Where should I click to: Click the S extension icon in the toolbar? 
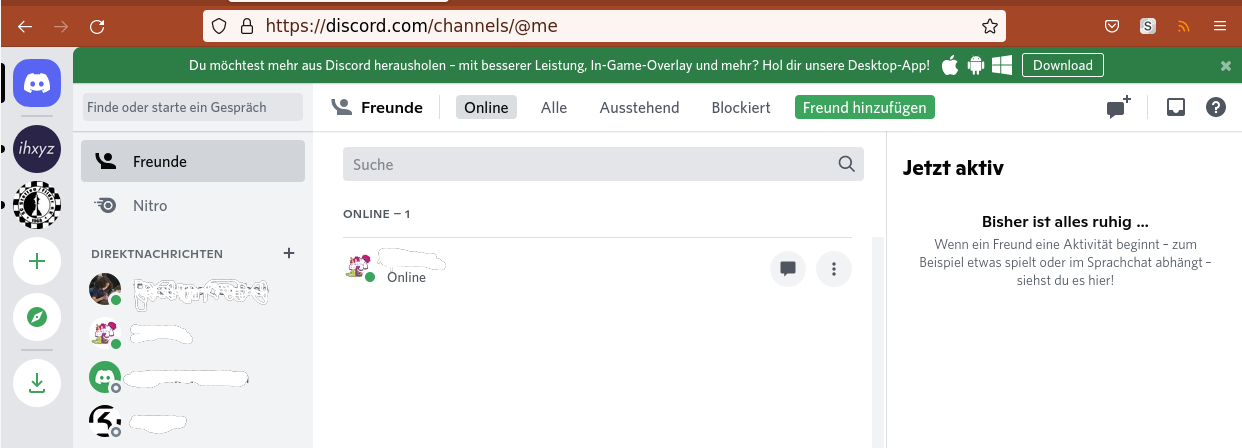click(x=1148, y=26)
